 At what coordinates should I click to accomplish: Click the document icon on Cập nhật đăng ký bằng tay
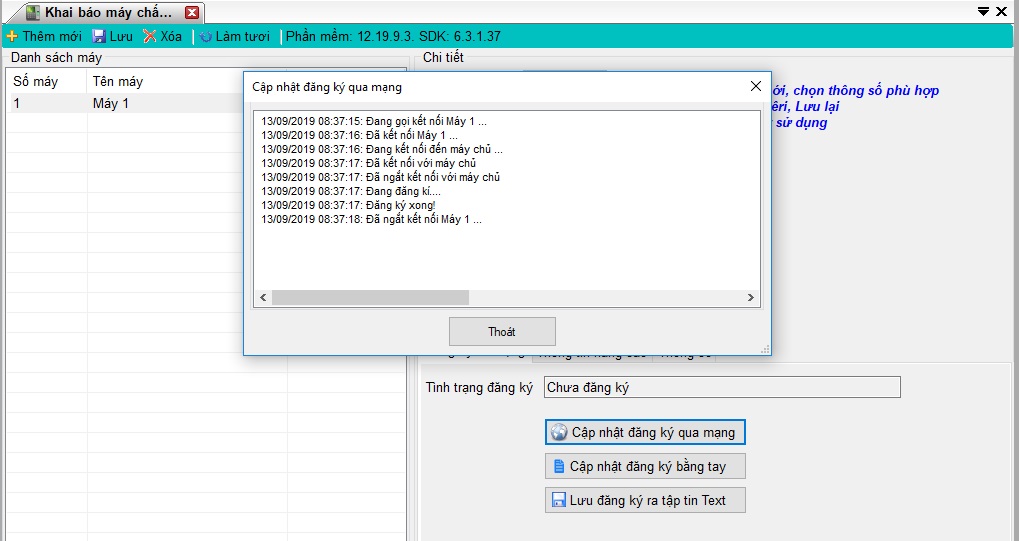click(x=560, y=467)
